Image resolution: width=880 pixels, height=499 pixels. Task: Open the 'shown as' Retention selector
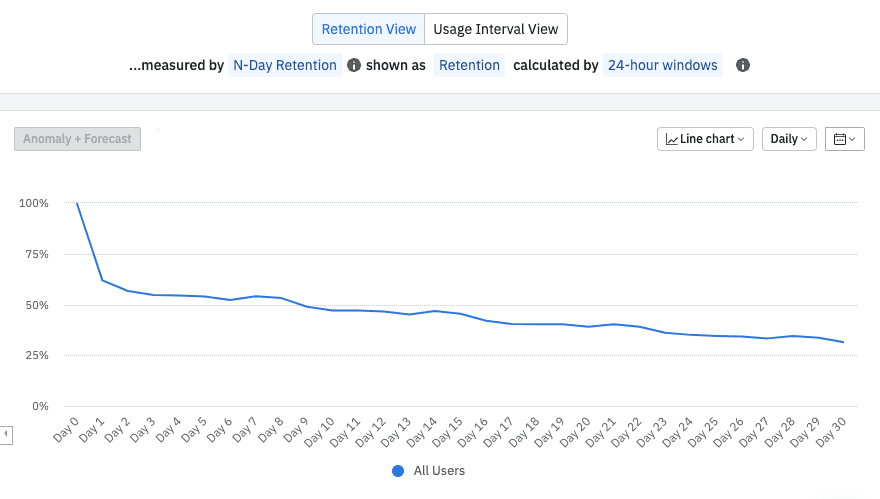click(x=469, y=66)
